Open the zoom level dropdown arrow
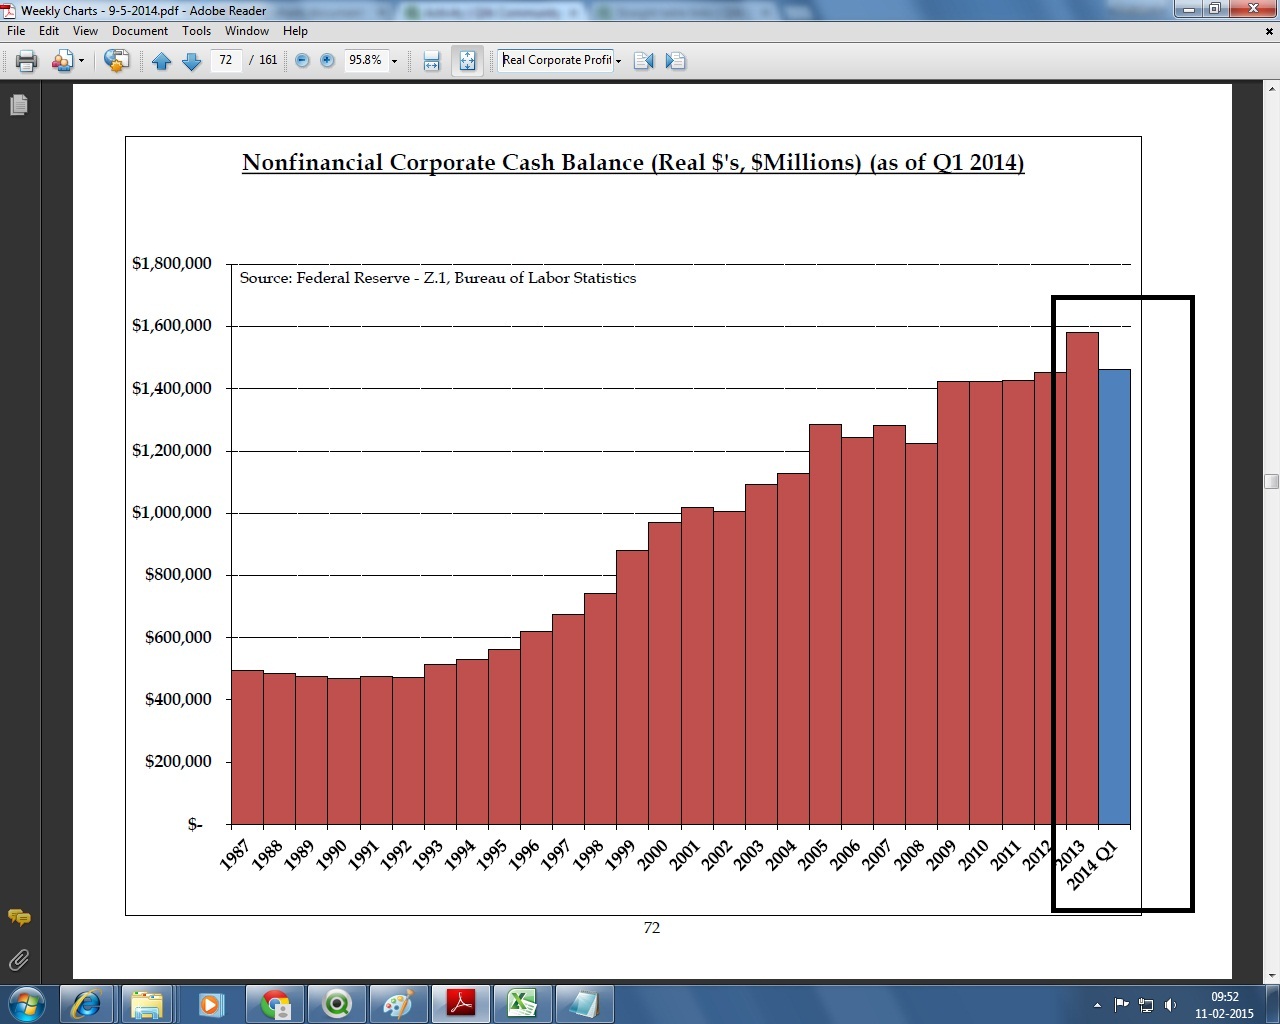 click(394, 61)
